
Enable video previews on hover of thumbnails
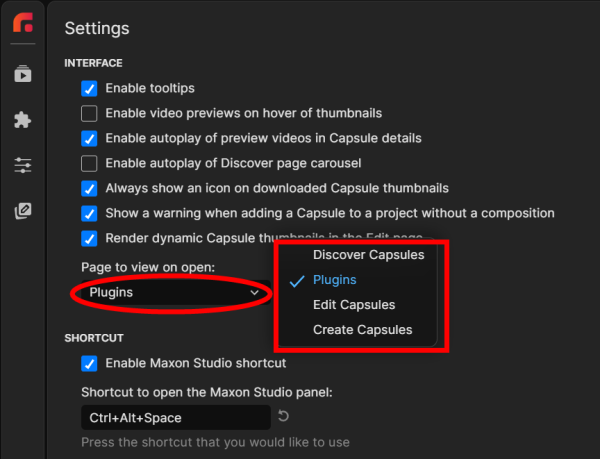point(89,113)
